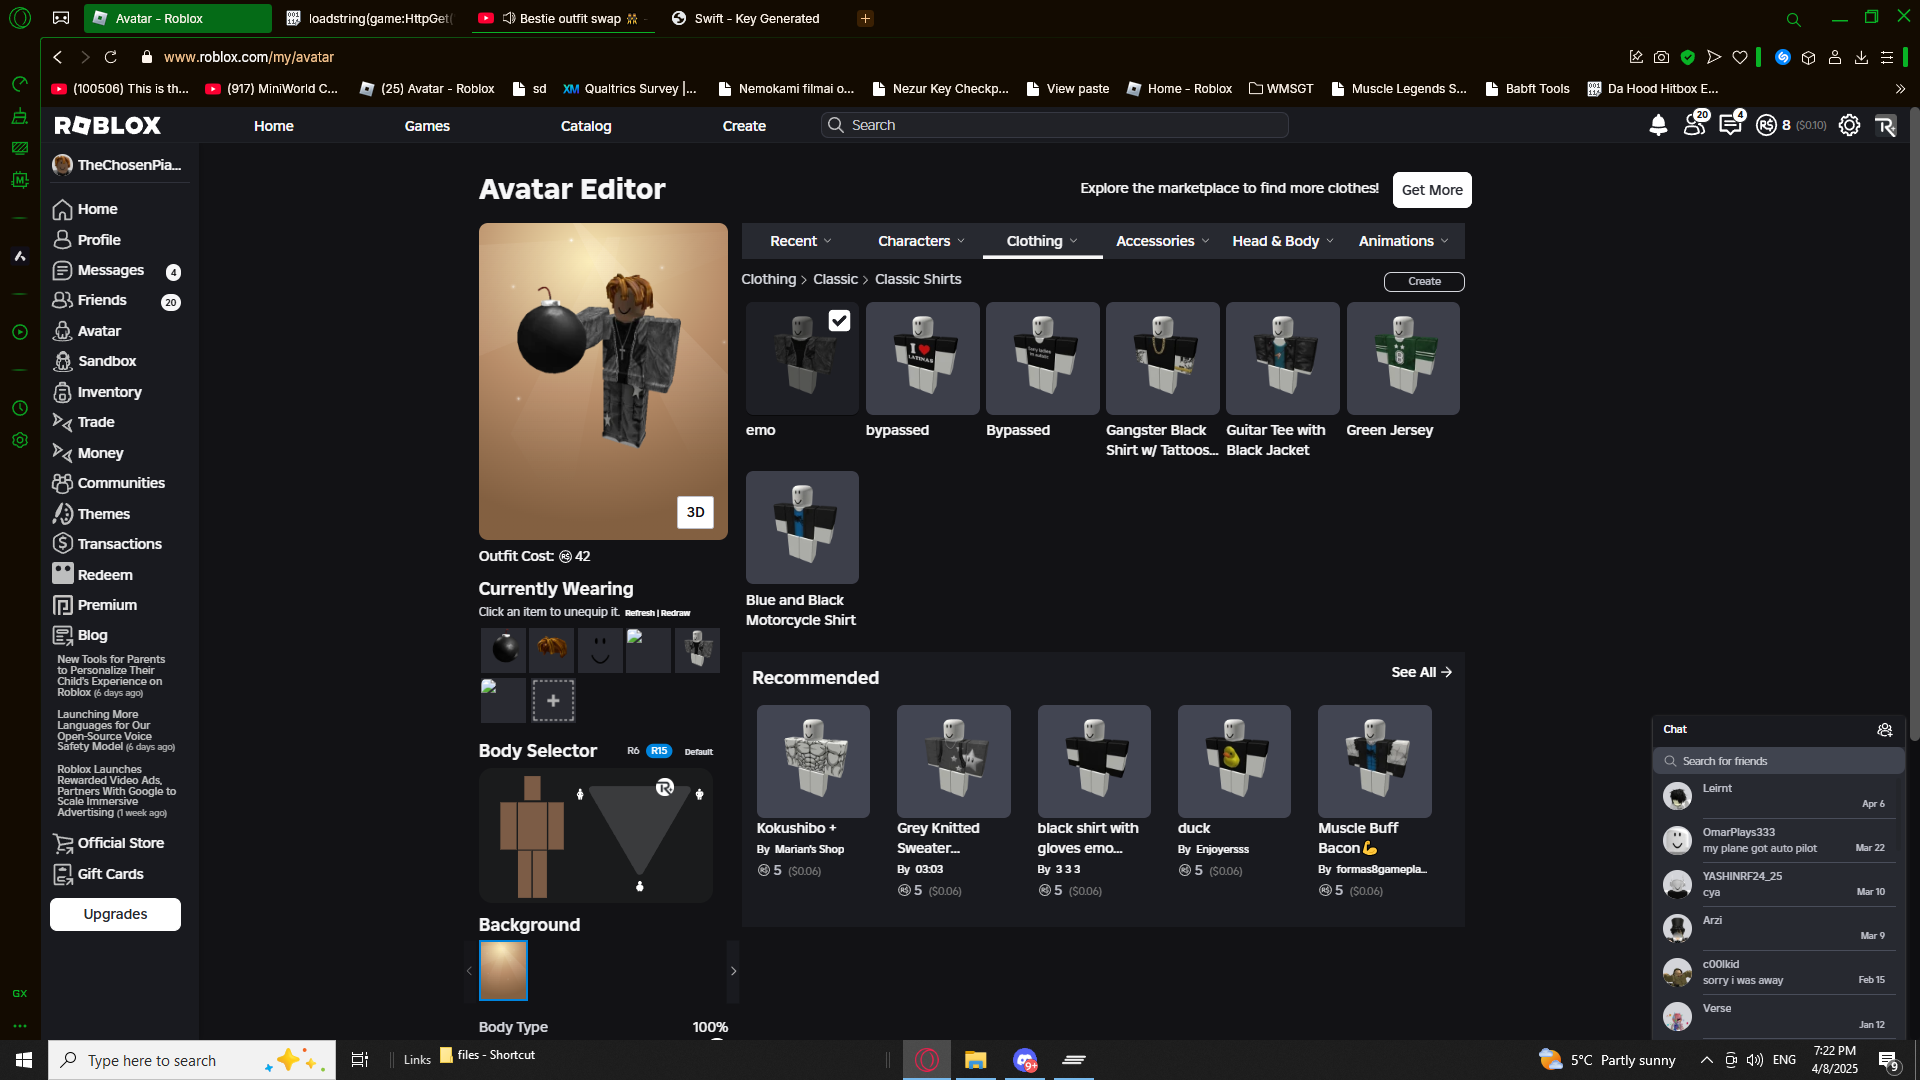Switch avatar preview to 3D

[x=695, y=512]
